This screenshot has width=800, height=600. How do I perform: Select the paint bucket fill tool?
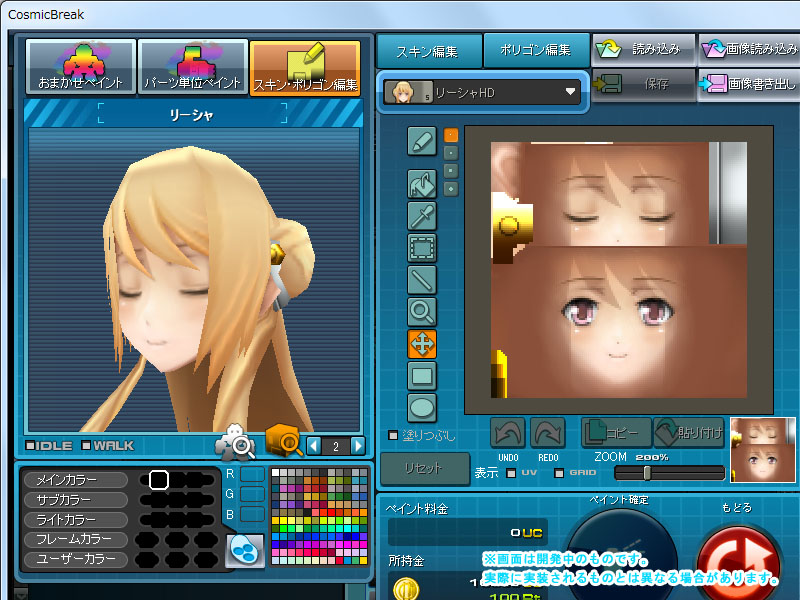pos(422,183)
